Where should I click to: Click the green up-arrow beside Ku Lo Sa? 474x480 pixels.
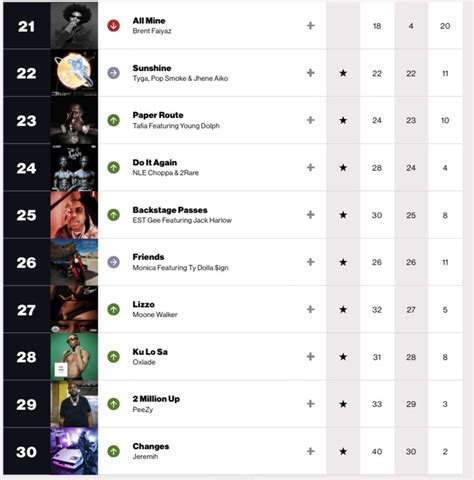coord(113,357)
